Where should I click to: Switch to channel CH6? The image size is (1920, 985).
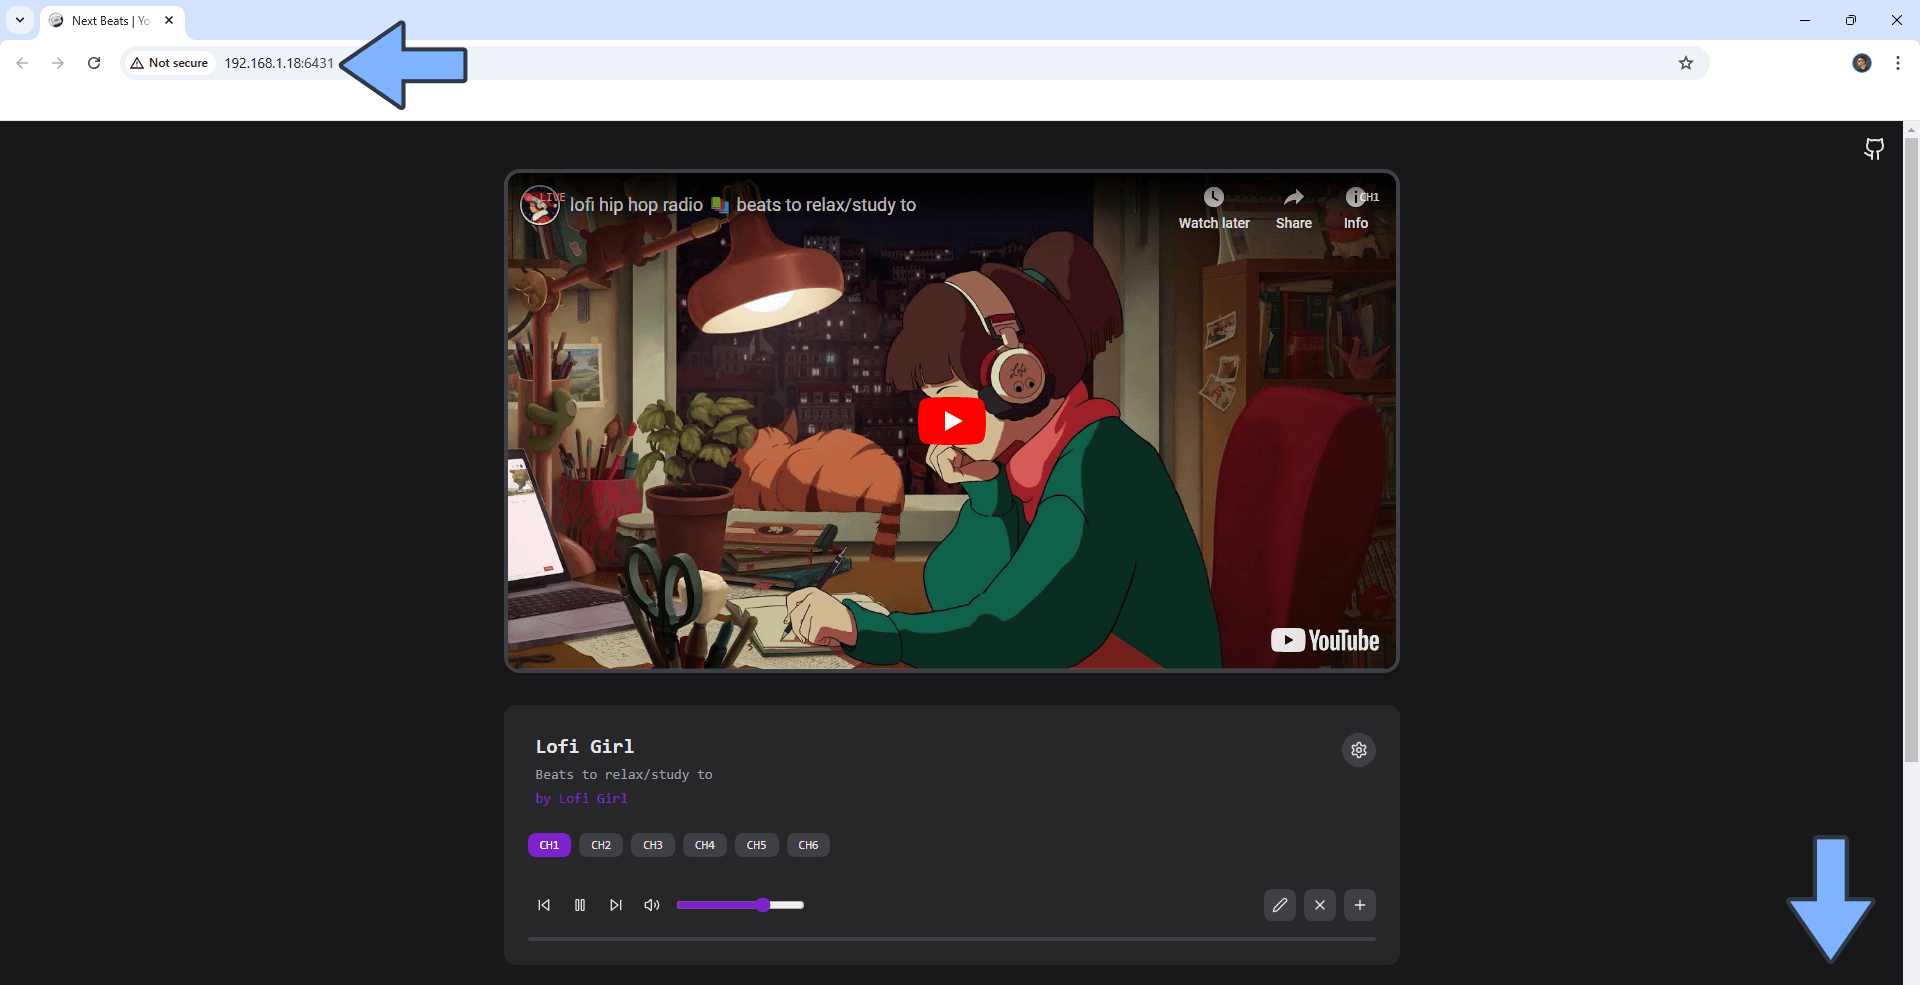pos(809,845)
